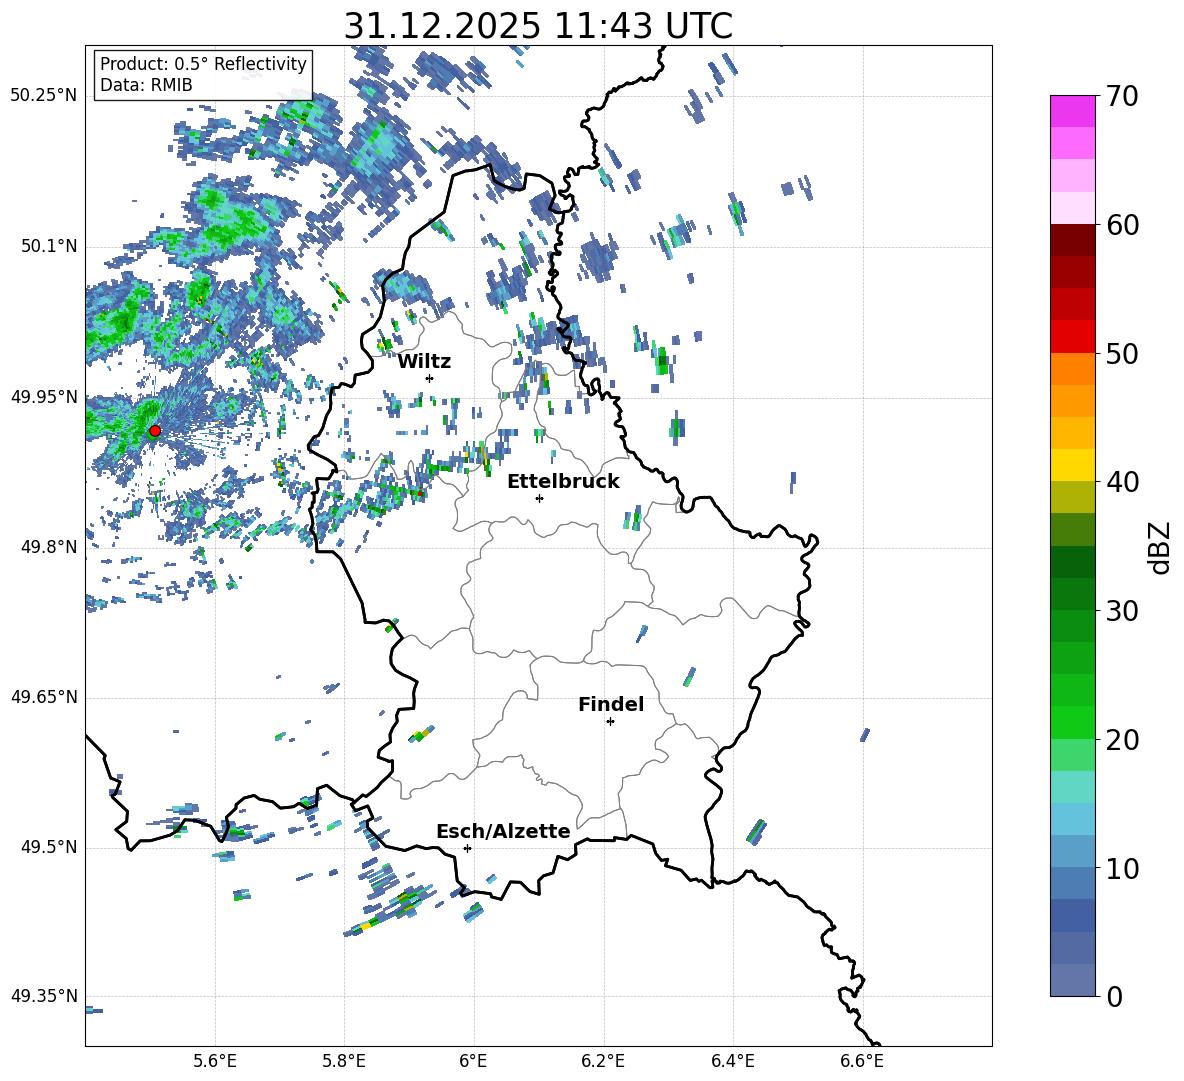The height and width of the screenshot is (1081, 1184).
Task: Click the dBZ colorbar label
Action: (x=1159, y=547)
